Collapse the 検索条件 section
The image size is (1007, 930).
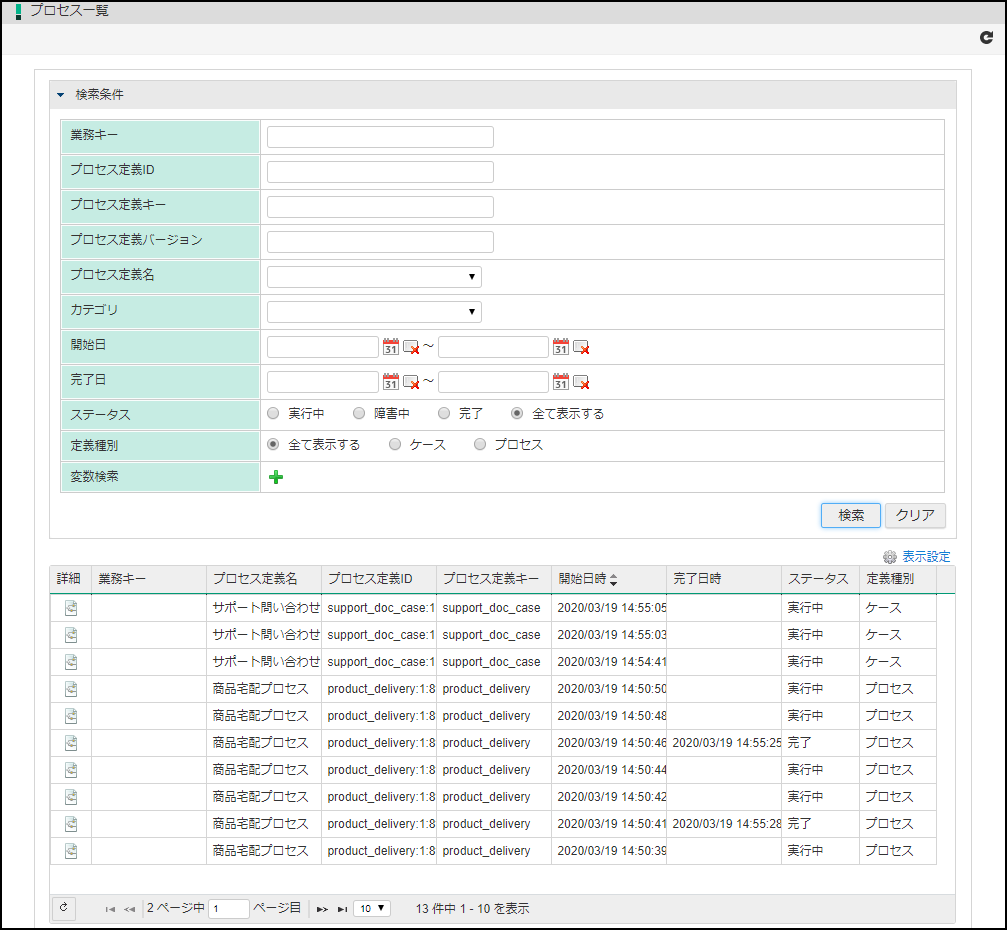tap(60, 94)
